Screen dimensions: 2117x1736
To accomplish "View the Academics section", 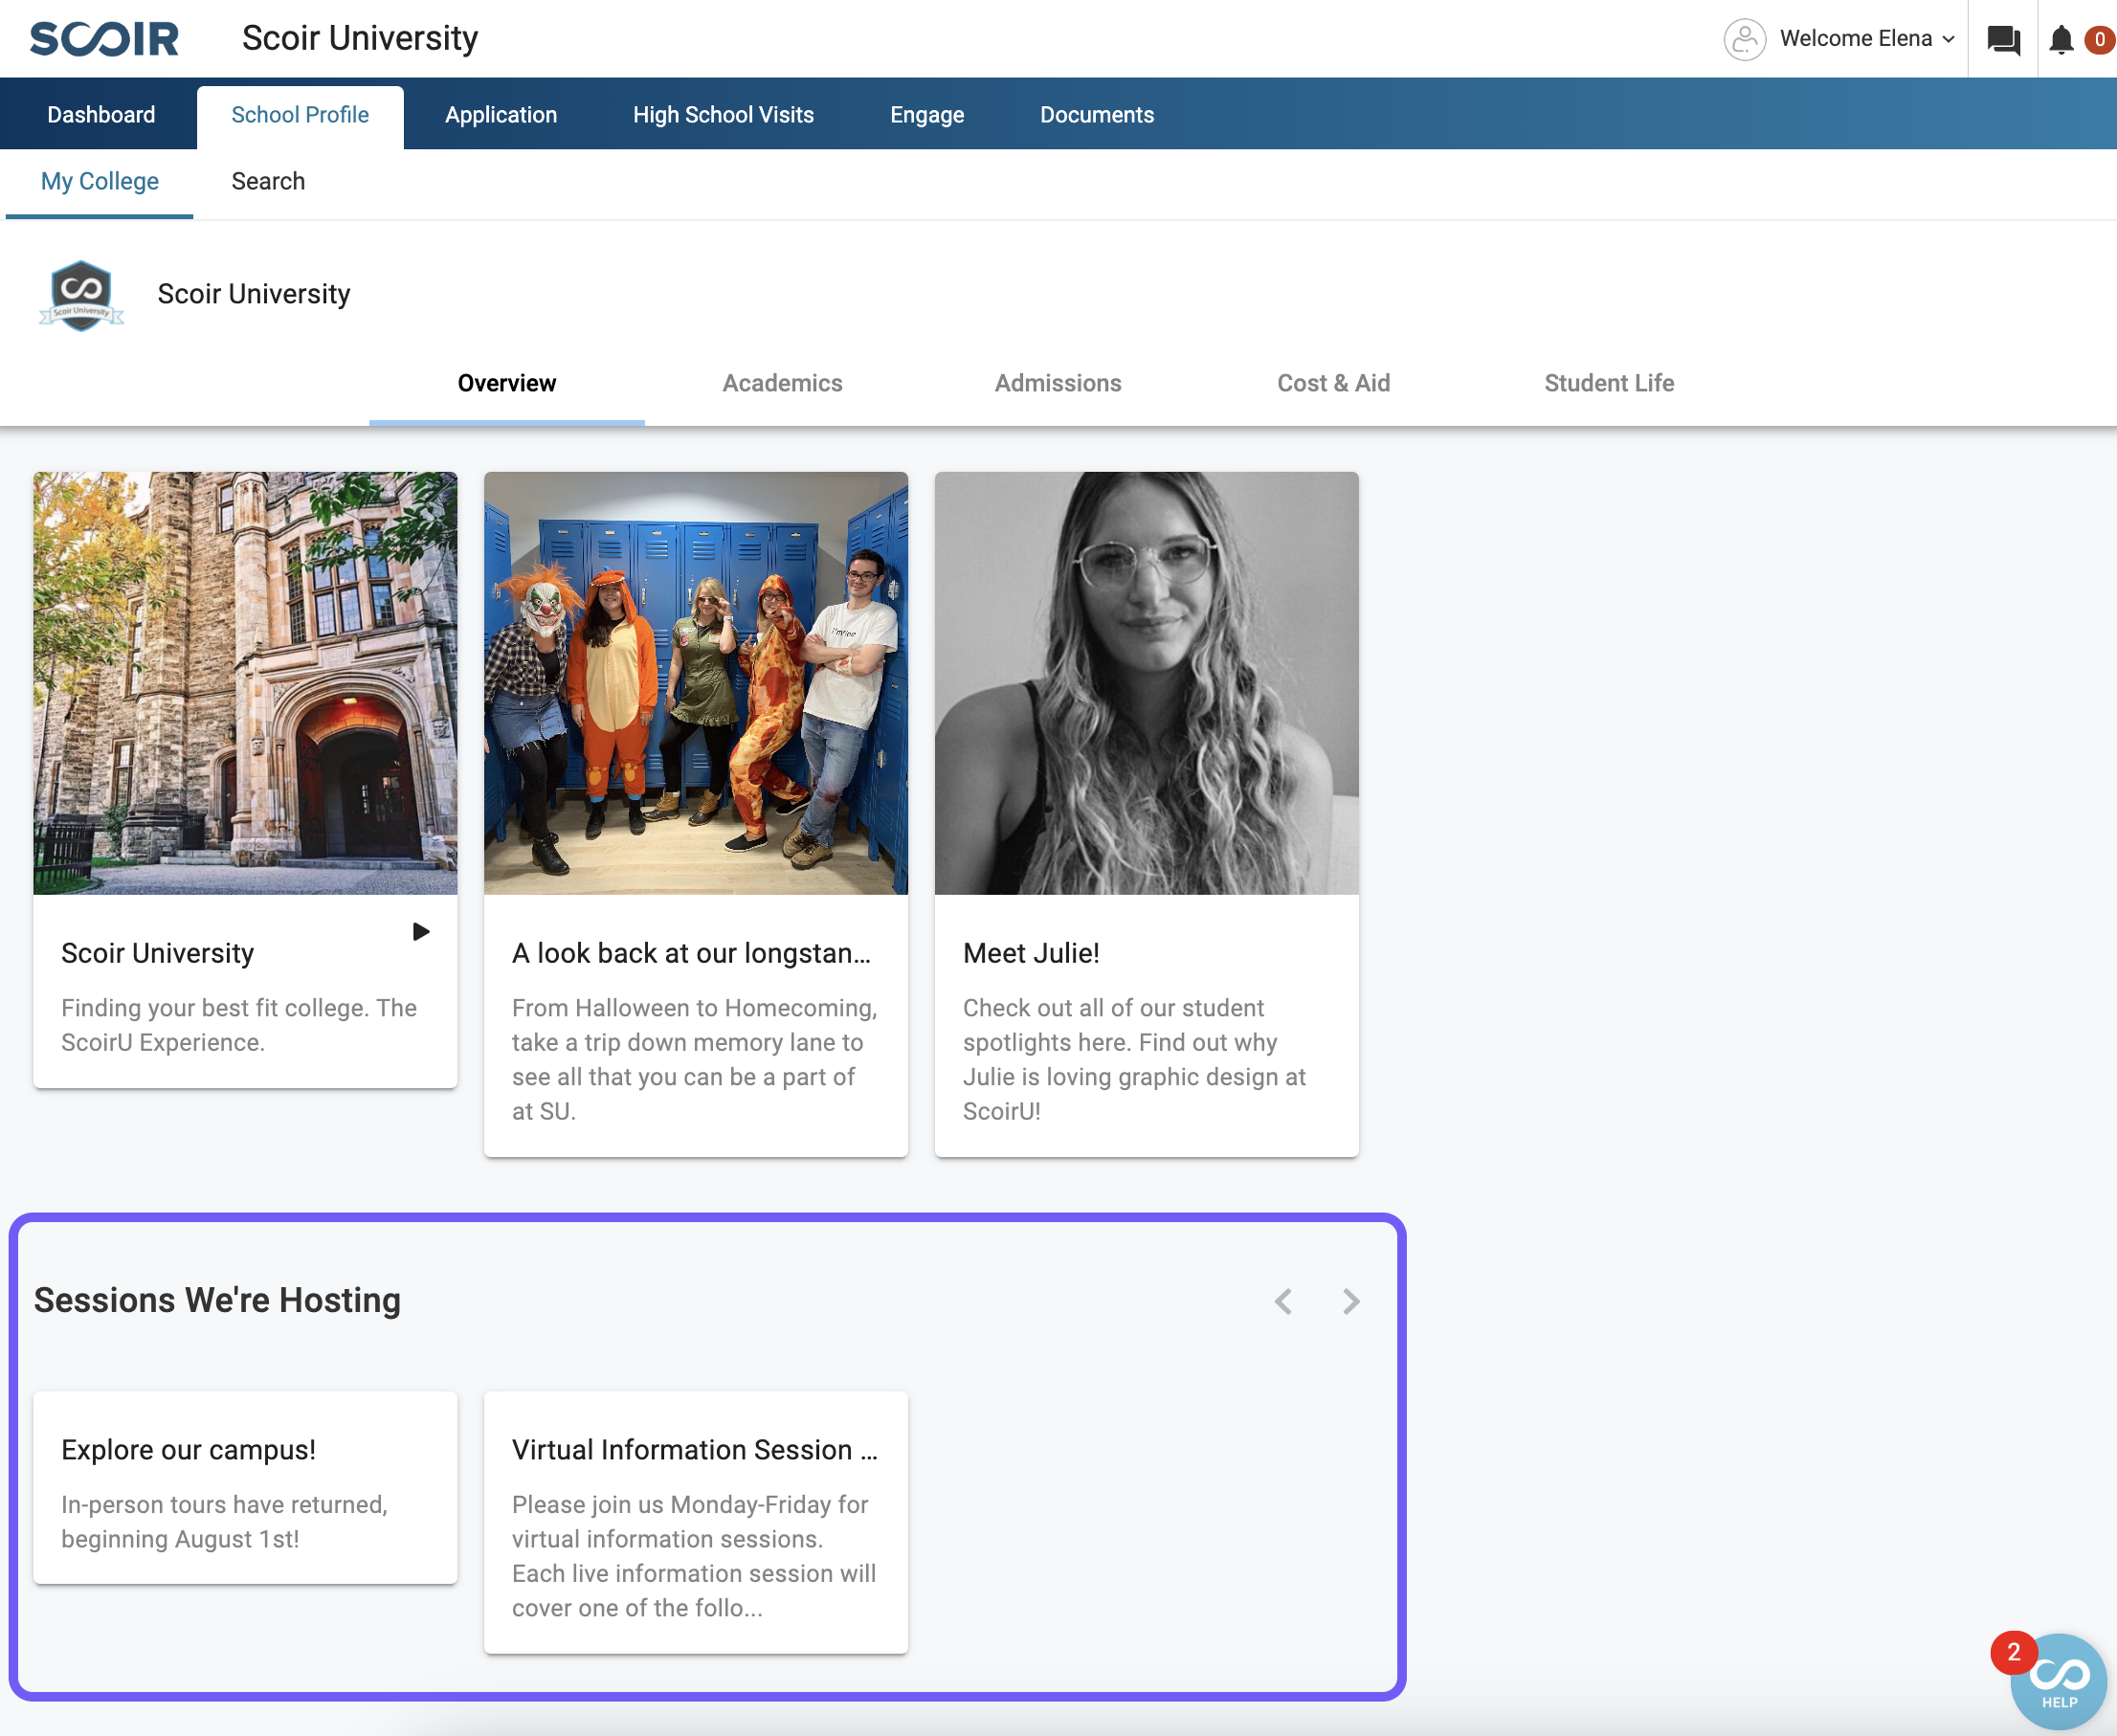I will click(782, 383).
